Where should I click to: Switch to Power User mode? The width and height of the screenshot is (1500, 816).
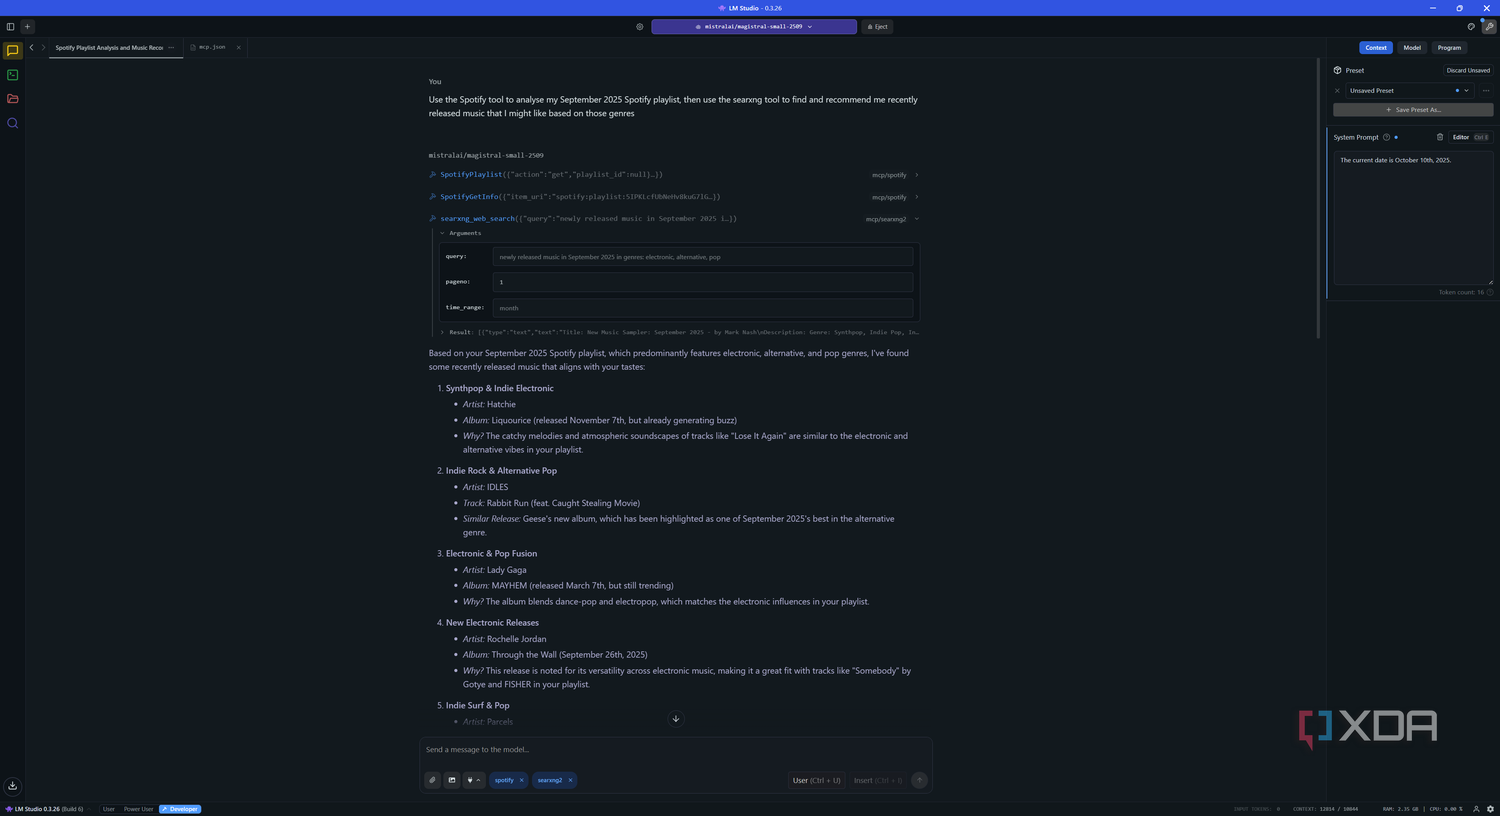pos(139,809)
